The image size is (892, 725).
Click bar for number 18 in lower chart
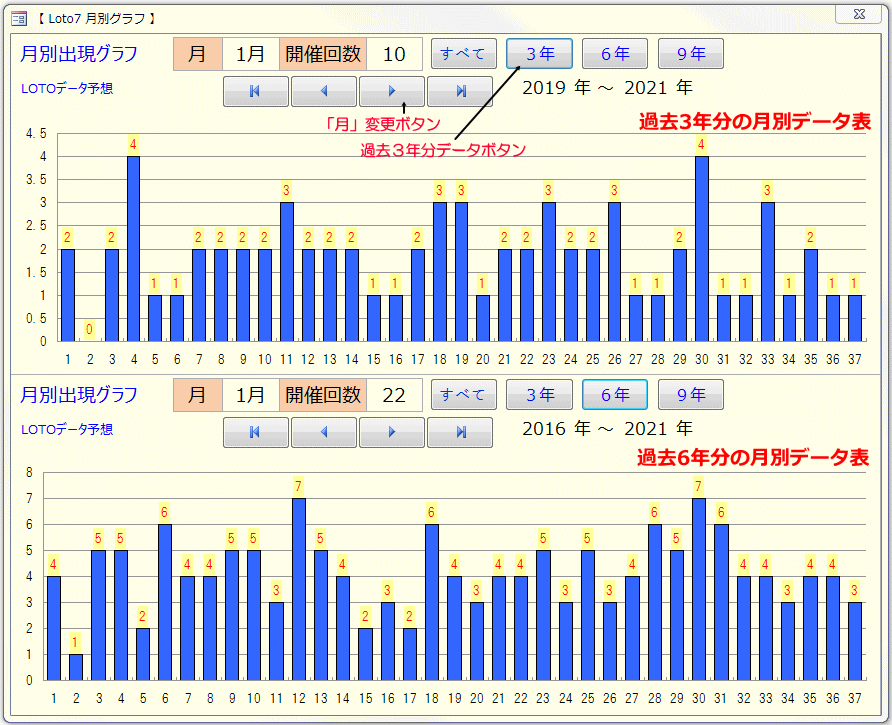tap(432, 602)
